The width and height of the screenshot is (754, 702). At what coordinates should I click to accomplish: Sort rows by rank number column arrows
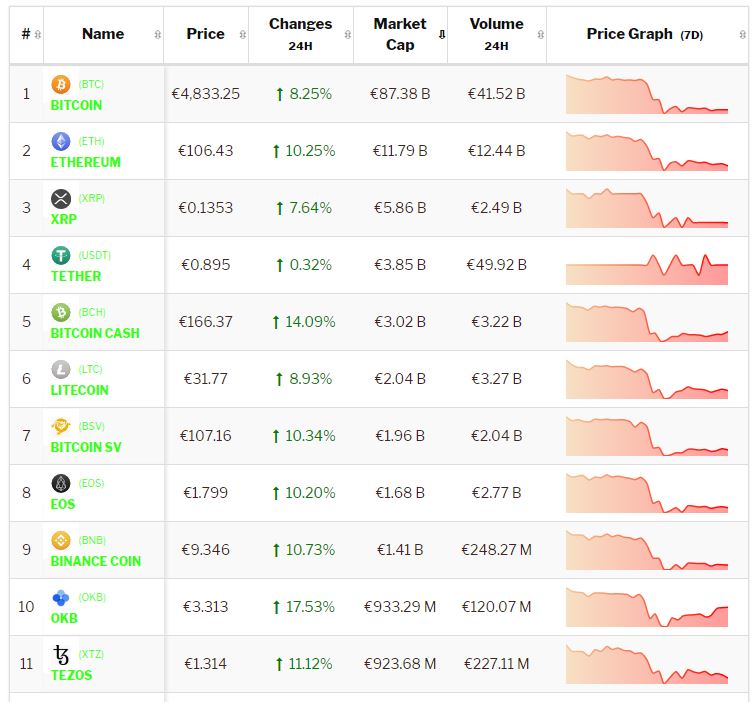point(37,35)
